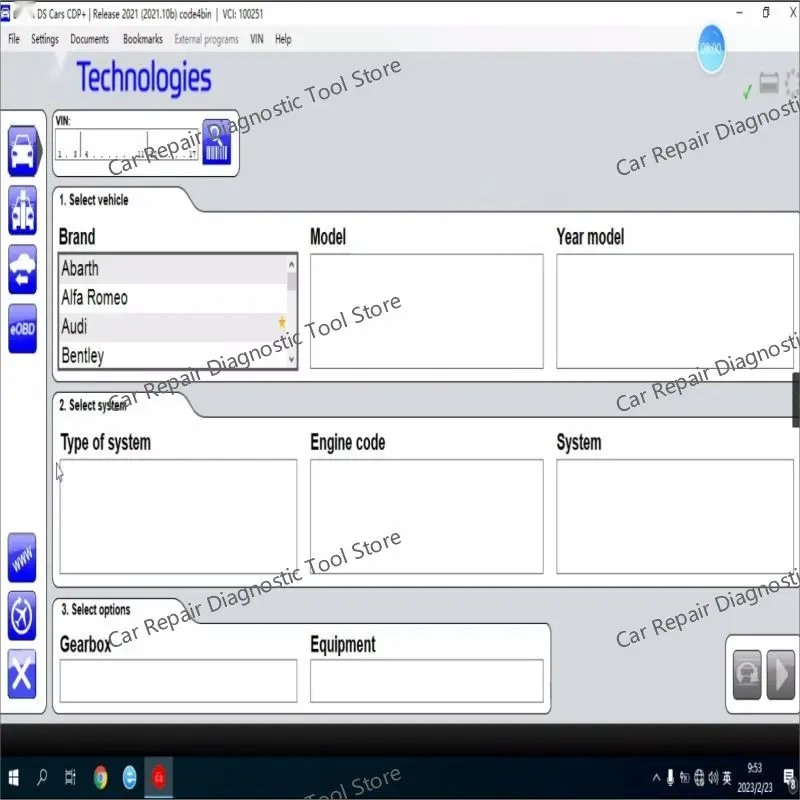Click the network globe tray icon
This screenshot has width=800, height=800.
(x=699, y=778)
